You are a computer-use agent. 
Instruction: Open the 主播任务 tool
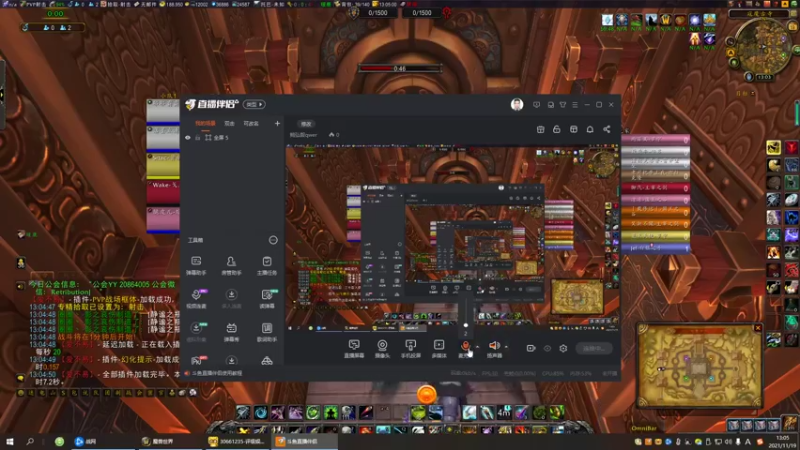click(267, 265)
